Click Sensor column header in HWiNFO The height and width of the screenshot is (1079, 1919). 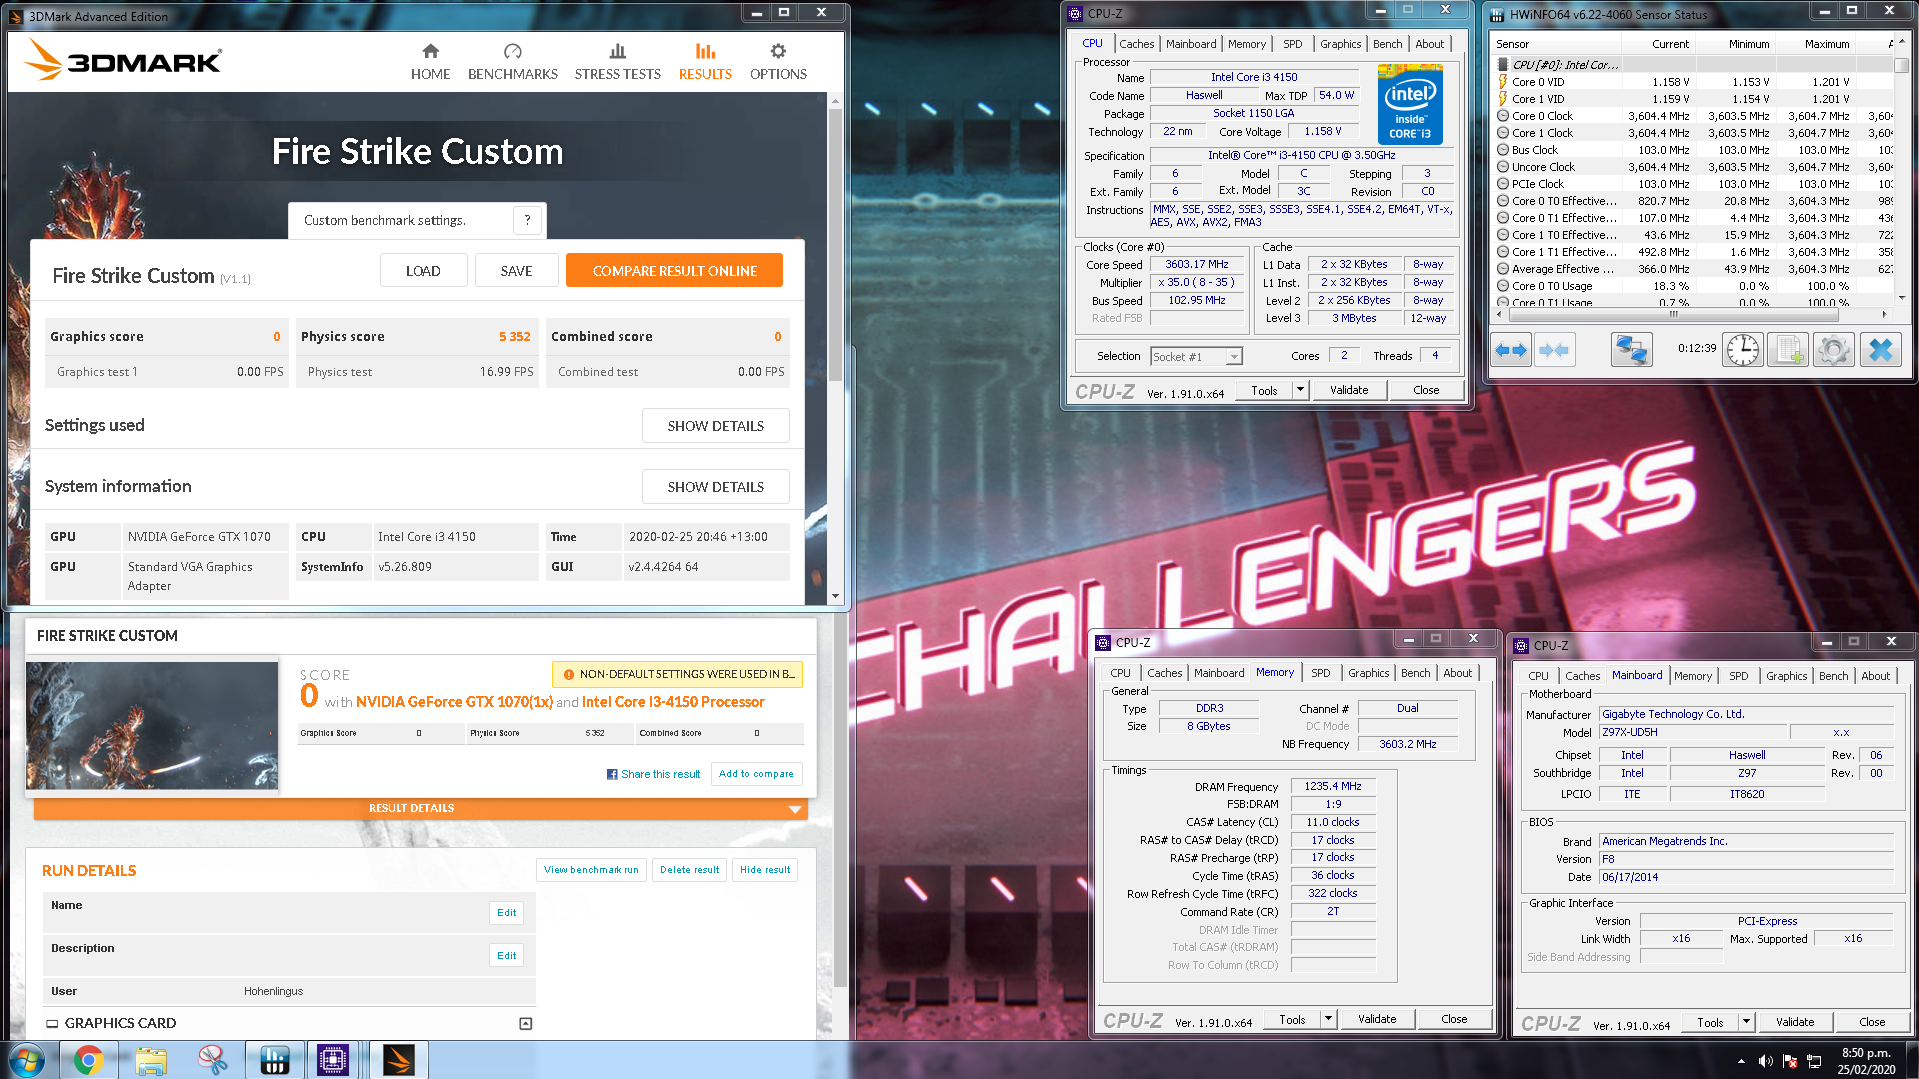[x=1555, y=44]
